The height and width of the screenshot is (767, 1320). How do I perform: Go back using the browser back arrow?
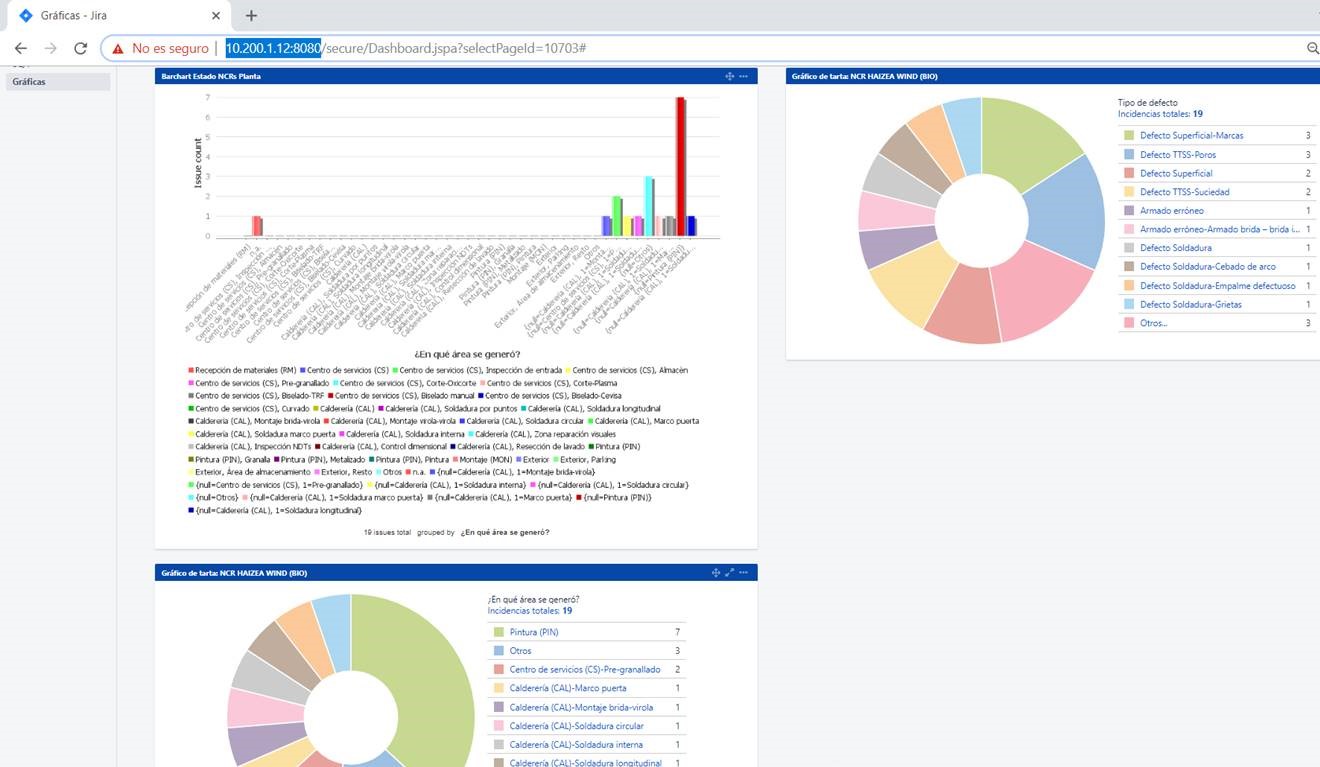click(x=21, y=48)
